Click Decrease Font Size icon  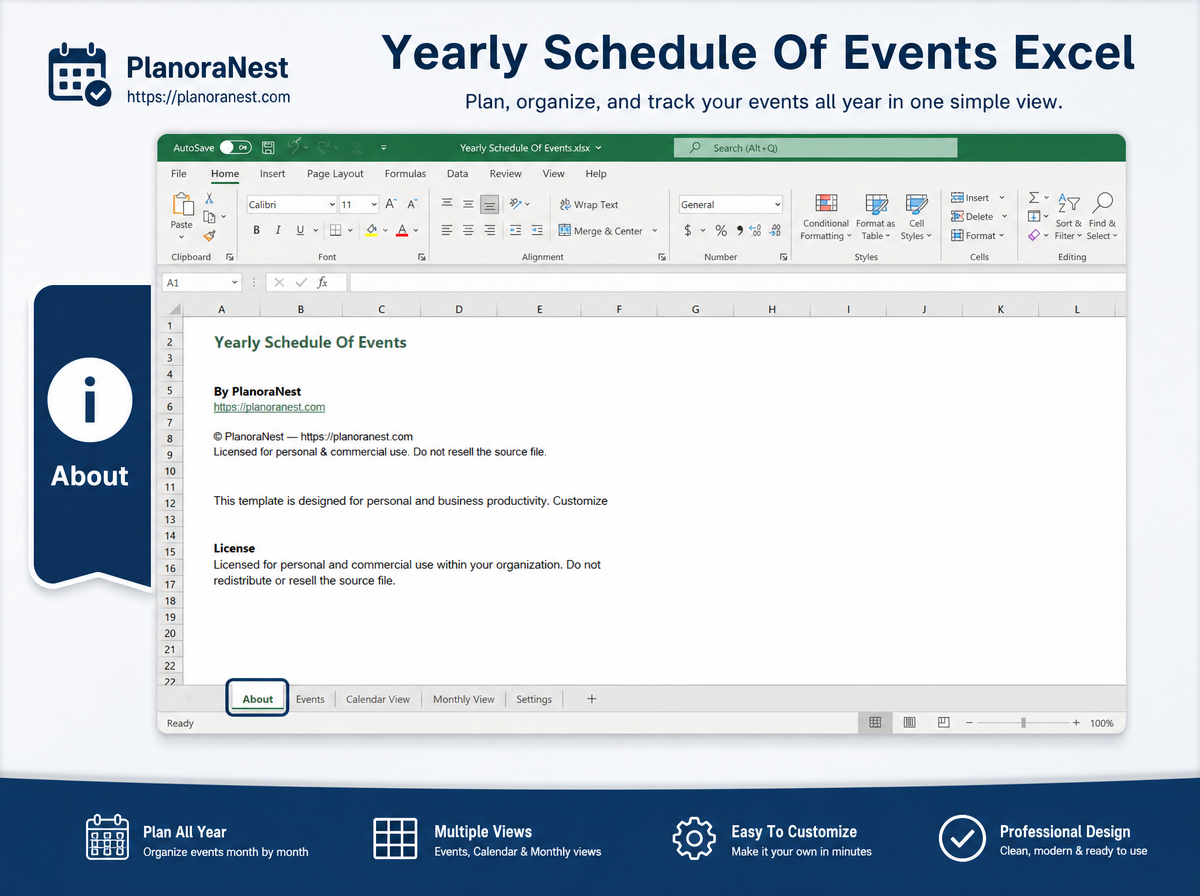coord(412,204)
